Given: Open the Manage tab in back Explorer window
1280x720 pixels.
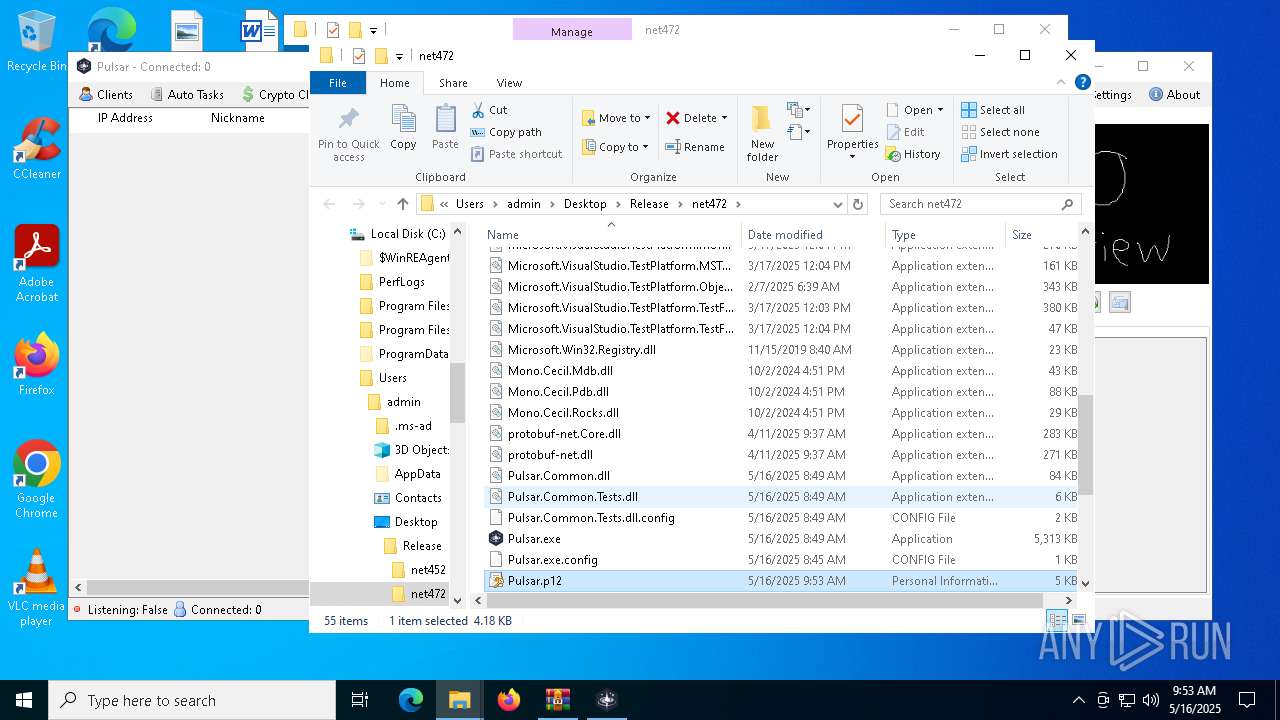Looking at the screenshot, I should coord(572,31).
